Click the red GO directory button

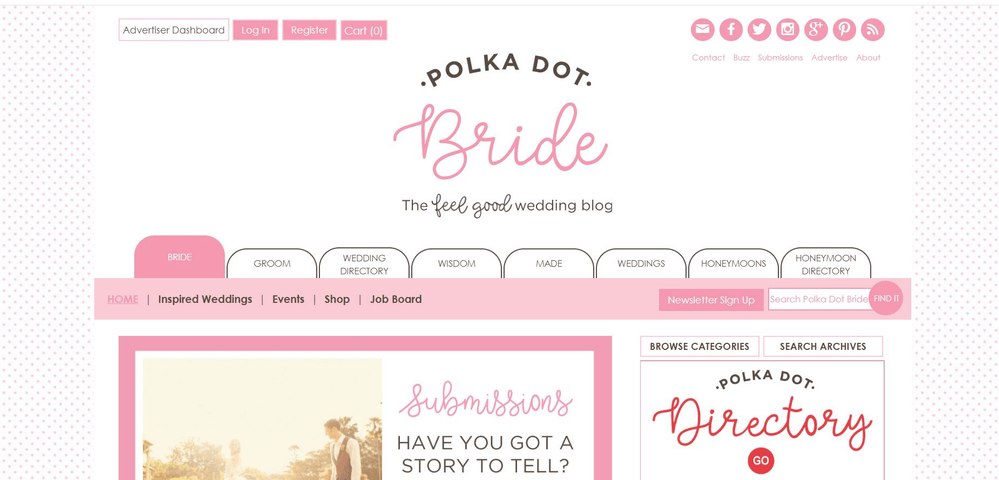(761, 461)
